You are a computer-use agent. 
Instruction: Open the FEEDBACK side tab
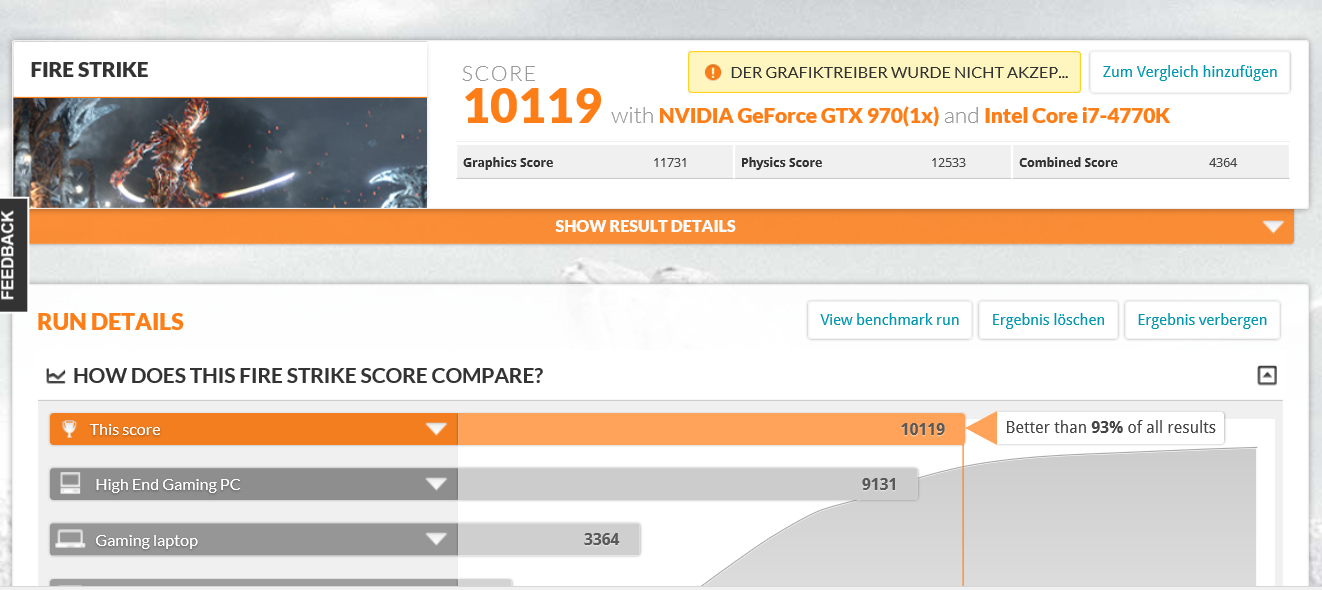(x=13, y=255)
